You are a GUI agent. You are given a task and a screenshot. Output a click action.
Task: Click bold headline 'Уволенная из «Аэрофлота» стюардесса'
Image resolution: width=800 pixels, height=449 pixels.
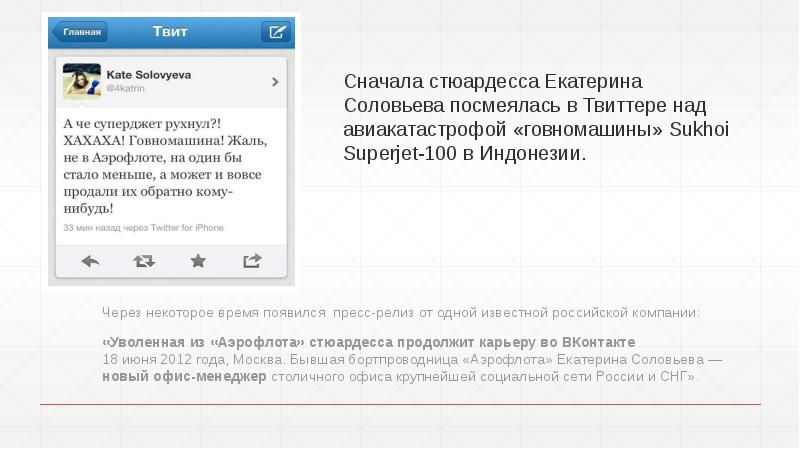point(368,342)
